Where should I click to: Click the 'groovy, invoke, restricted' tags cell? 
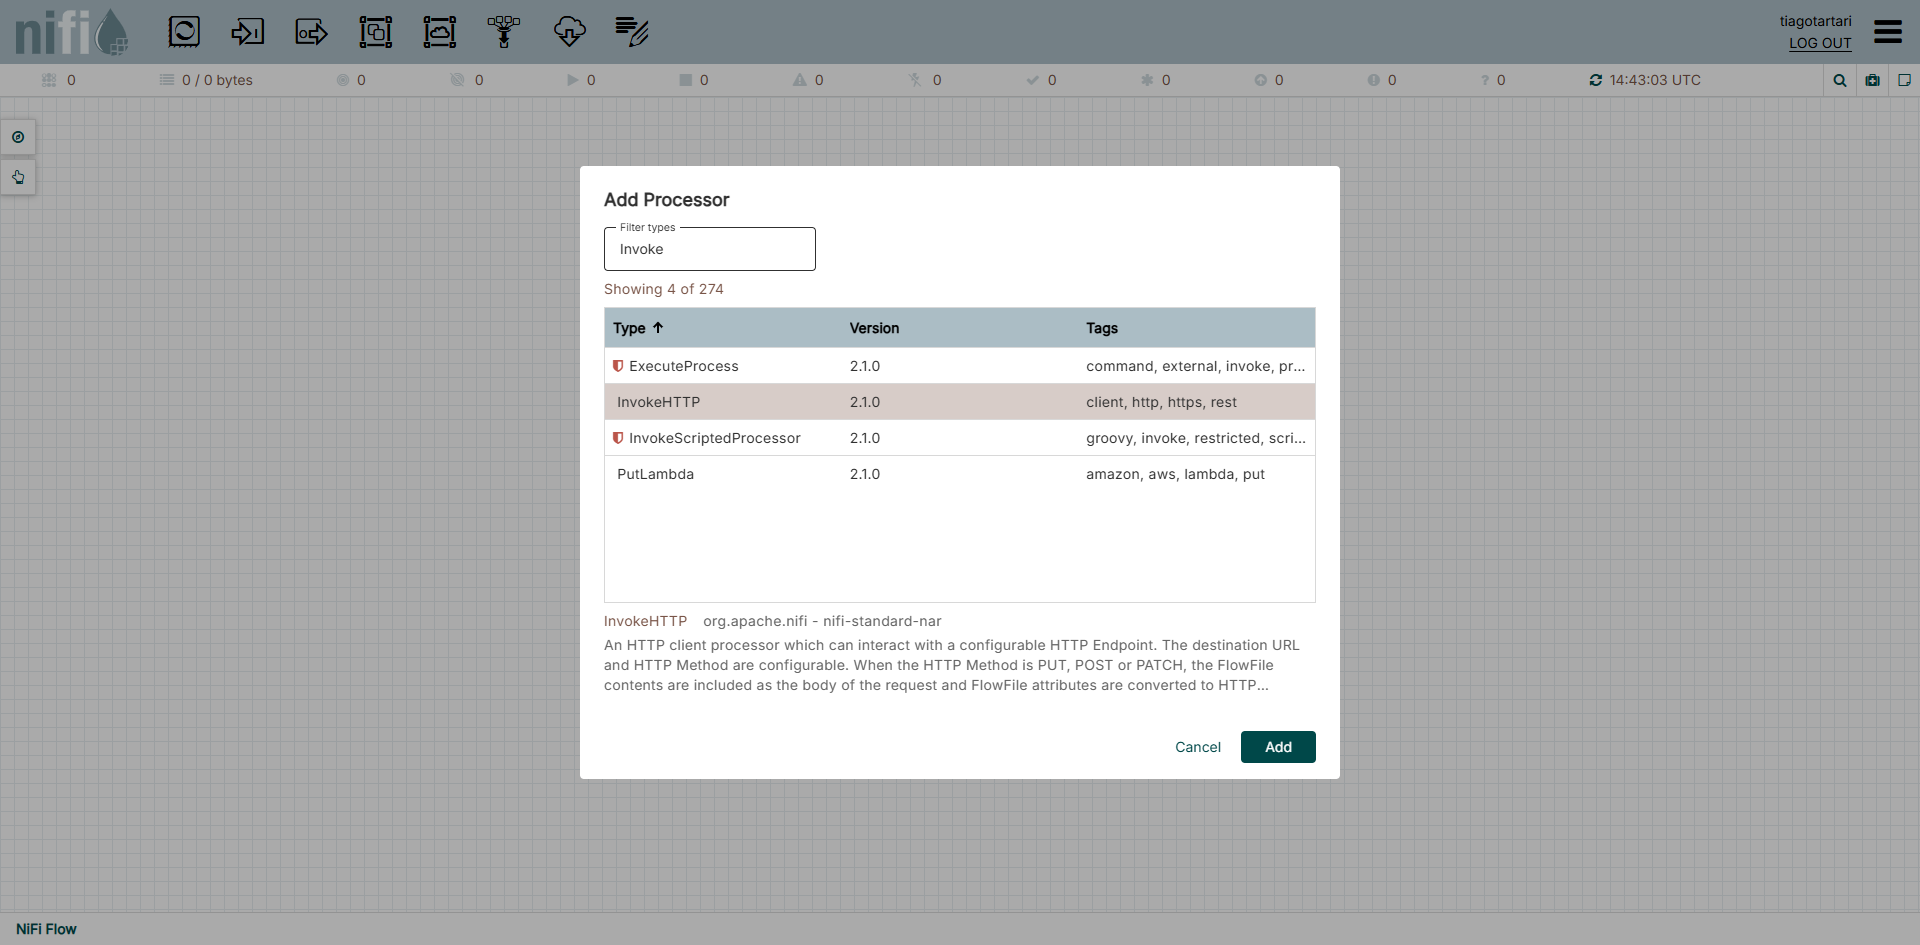[x=1196, y=438]
